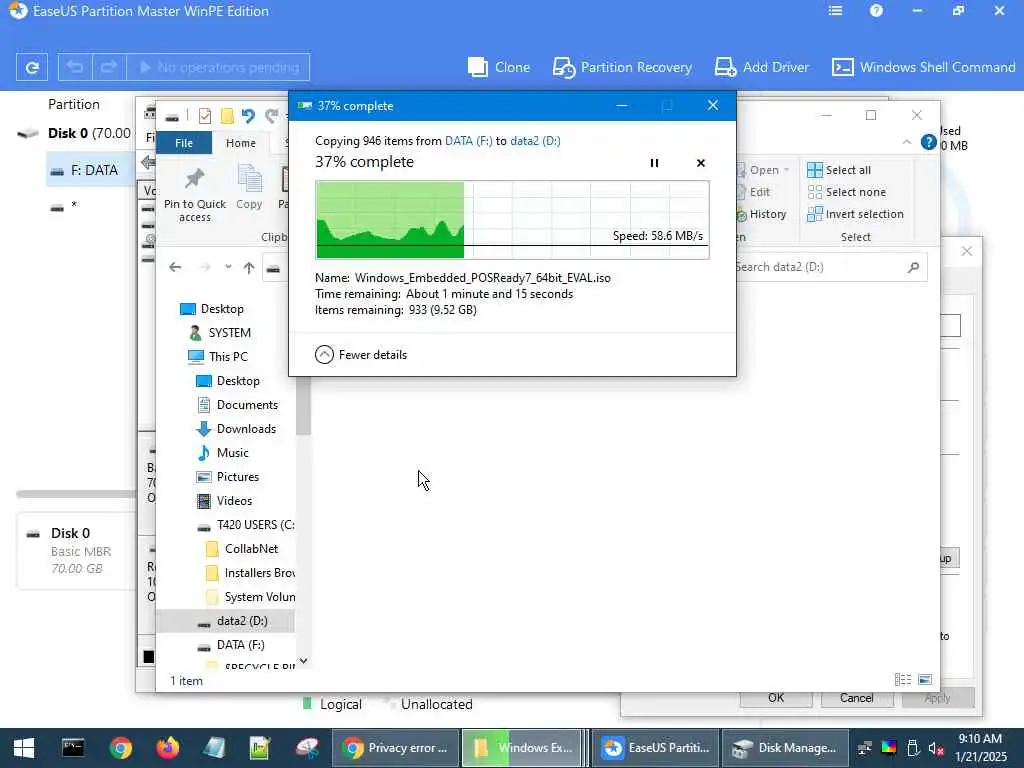Click Edit in Explorer ribbon
This screenshot has height=768, width=1024.
point(753,192)
